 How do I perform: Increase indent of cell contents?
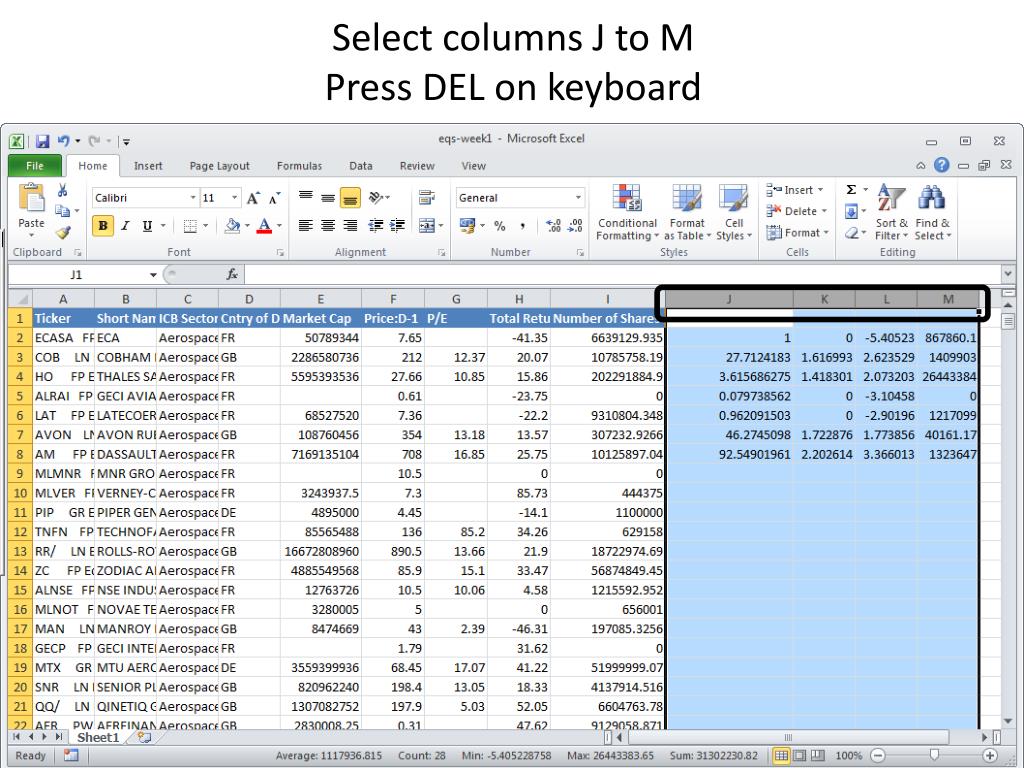coord(397,226)
